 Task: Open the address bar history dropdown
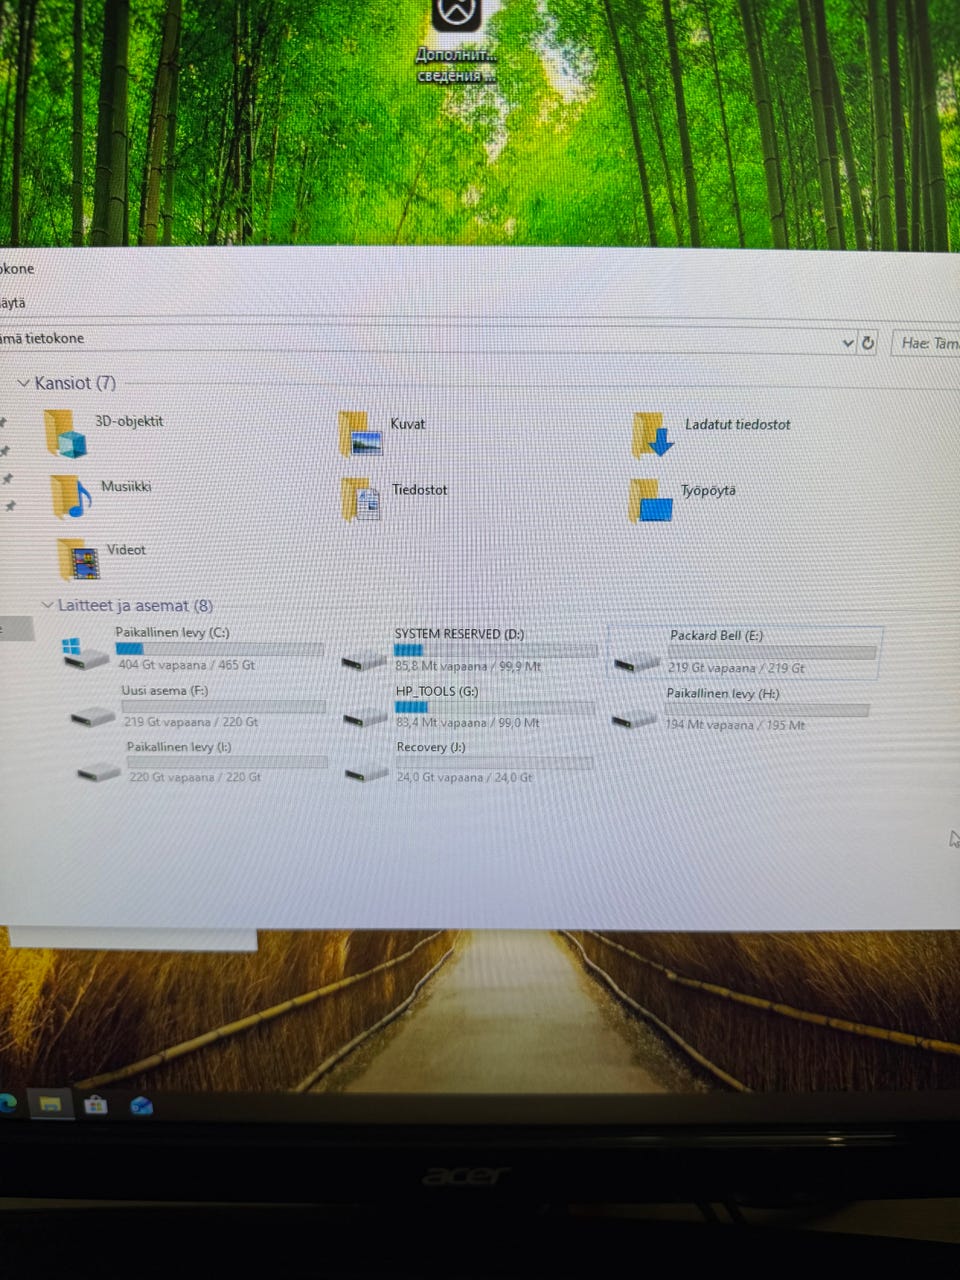848,343
